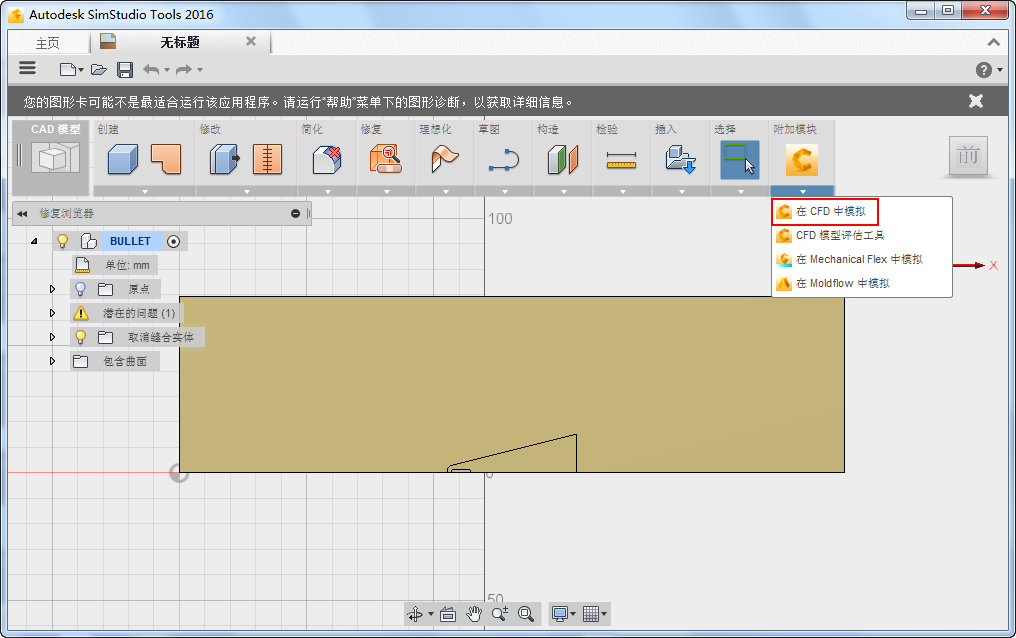Open the modify panel dropdown arrow
The width and height of the screenshot is (1016, 638).
(x=246, y=192)
